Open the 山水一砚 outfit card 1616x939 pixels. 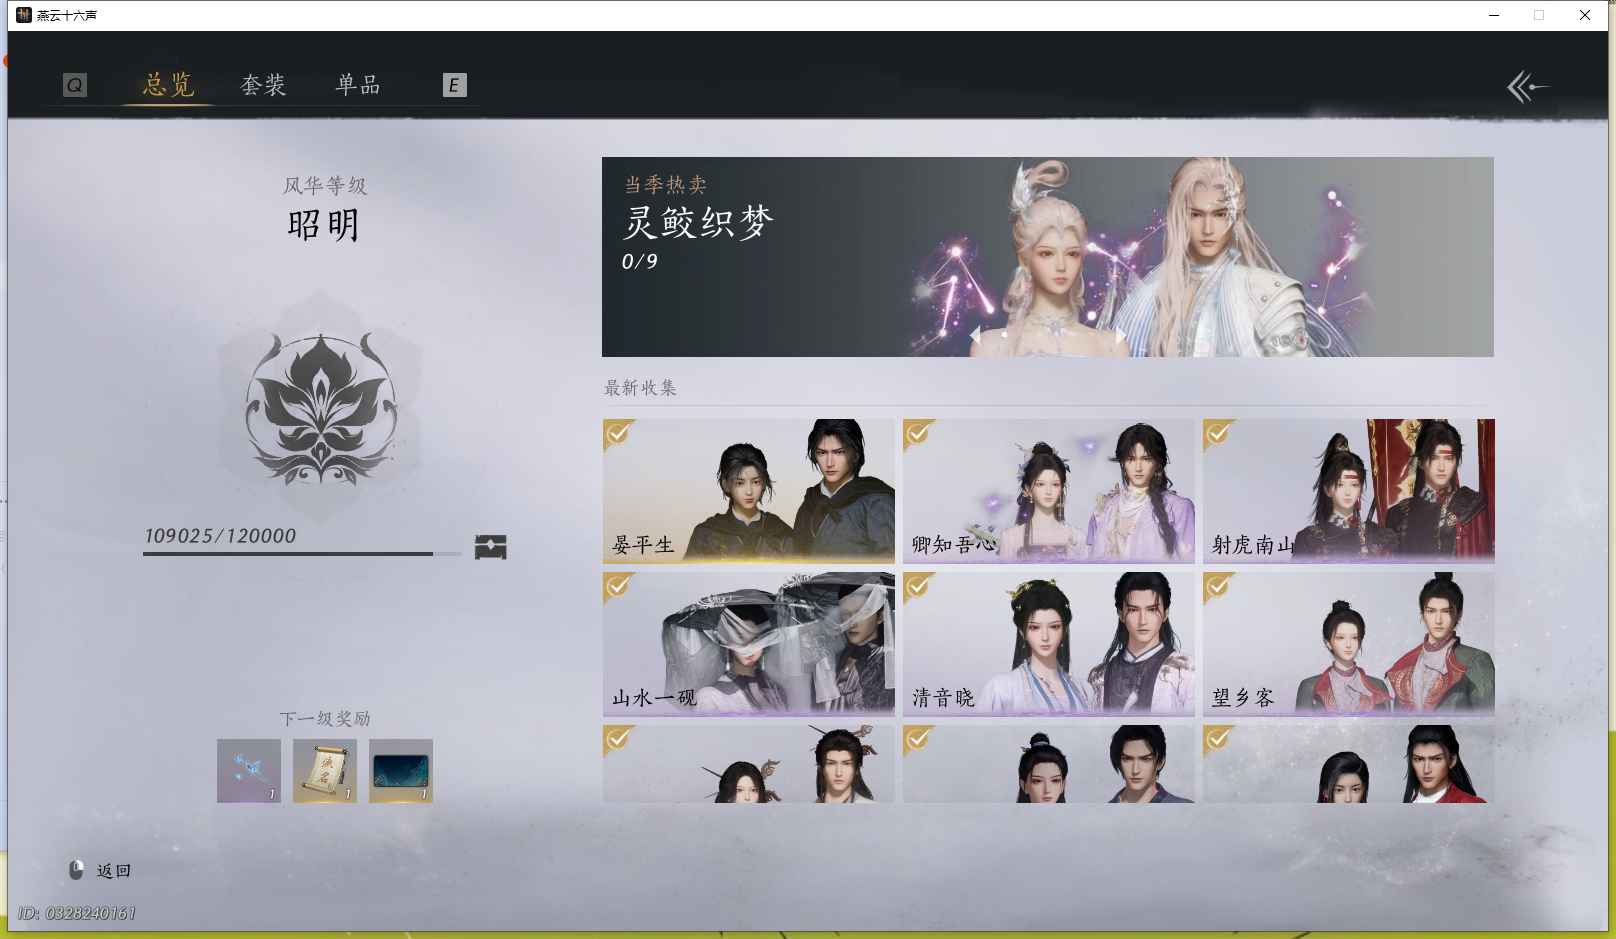click(749, 644)
